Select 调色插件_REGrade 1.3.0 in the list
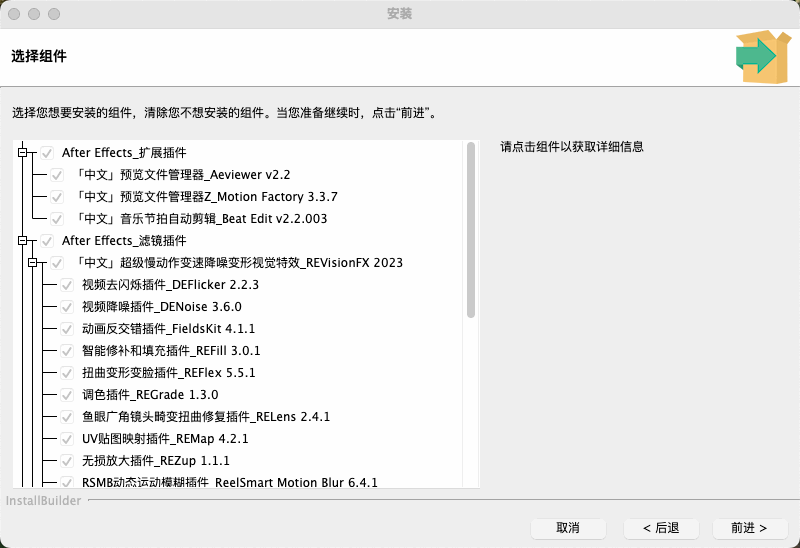The height and width of the screenshot is (548, 800). [150, 395]
